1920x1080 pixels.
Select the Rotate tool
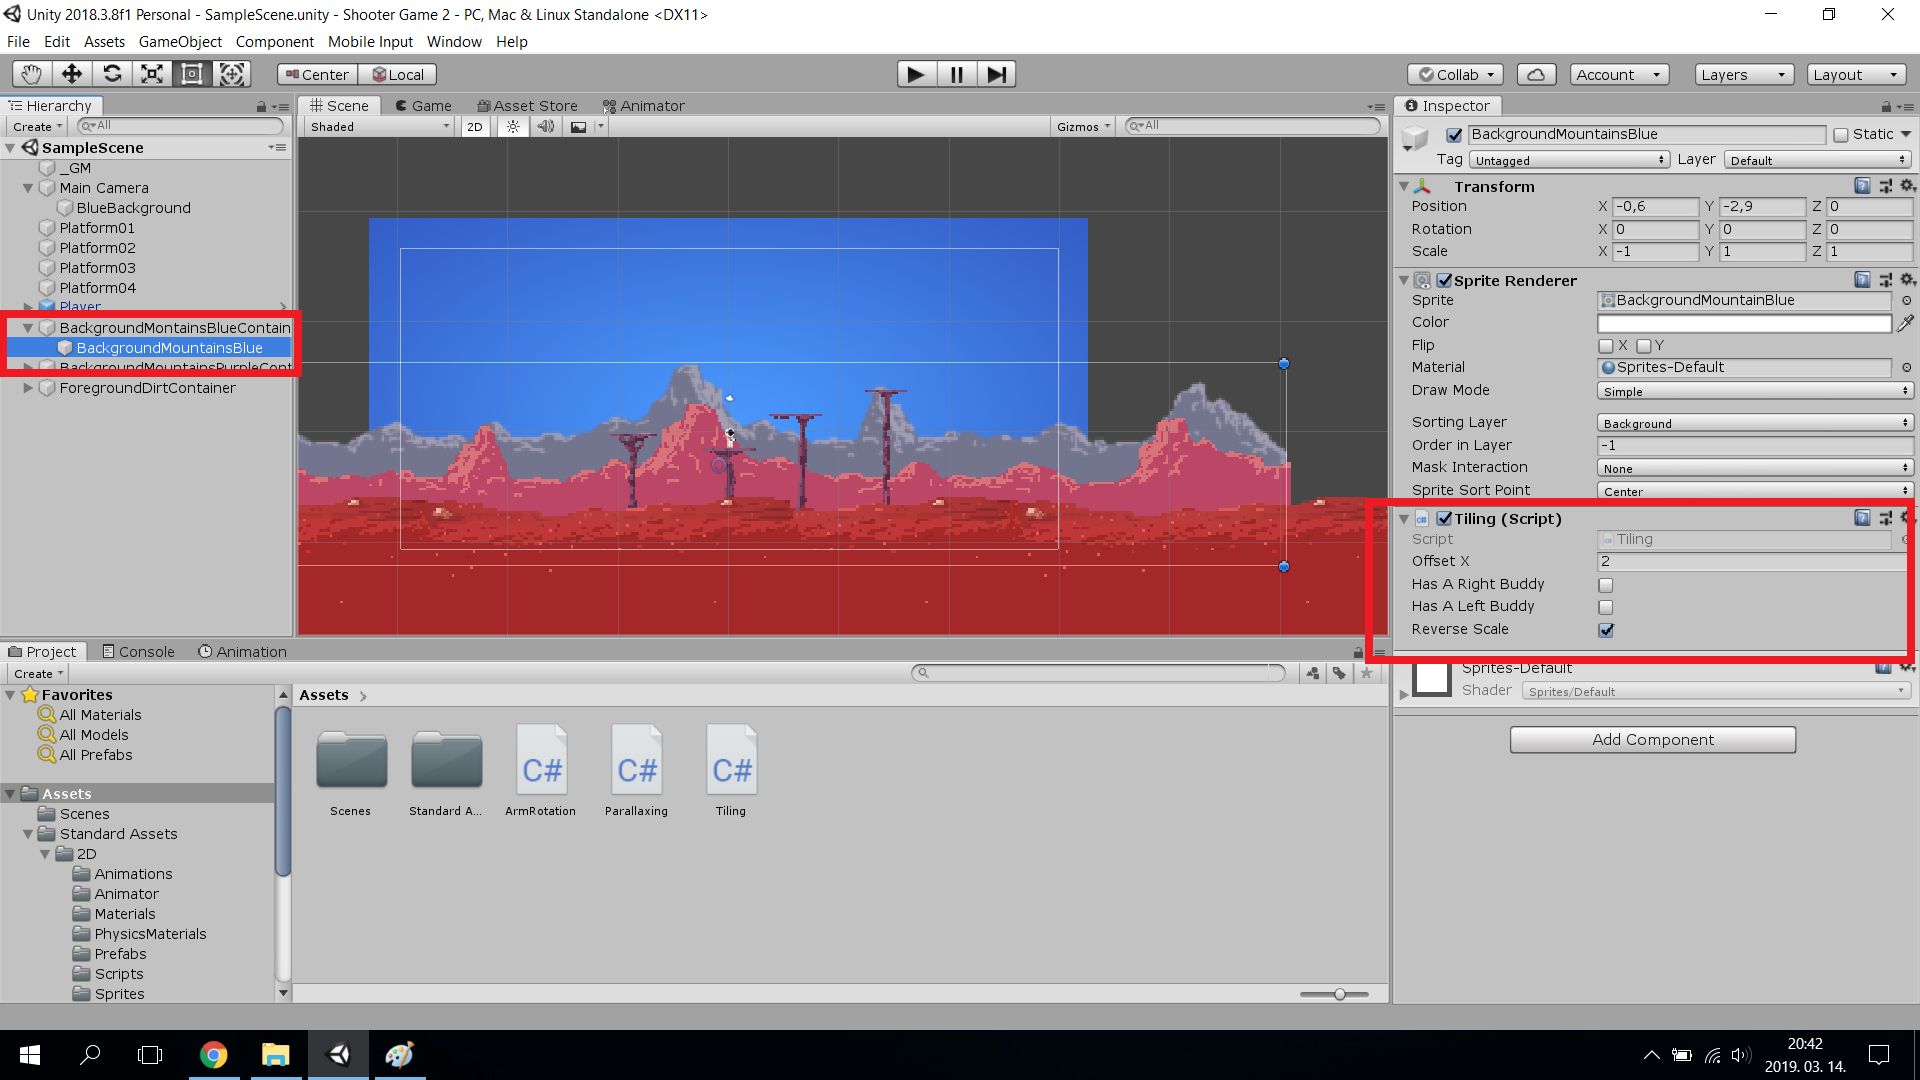click(112, 74)
